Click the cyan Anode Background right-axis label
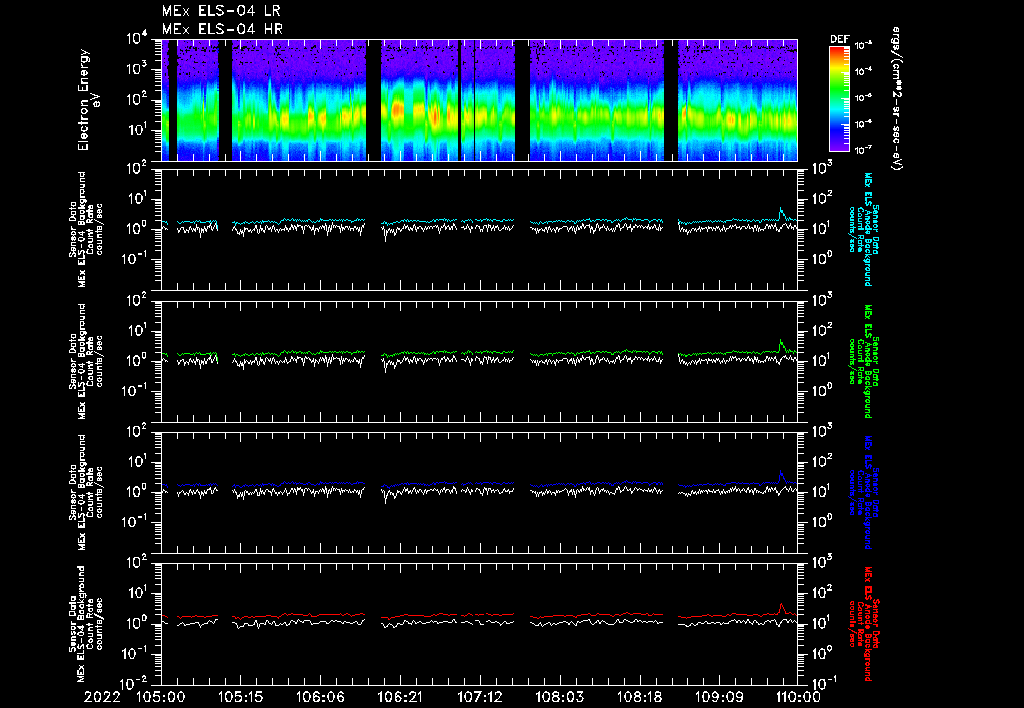This screenshot has height=708, width=1024. [864, 229]
